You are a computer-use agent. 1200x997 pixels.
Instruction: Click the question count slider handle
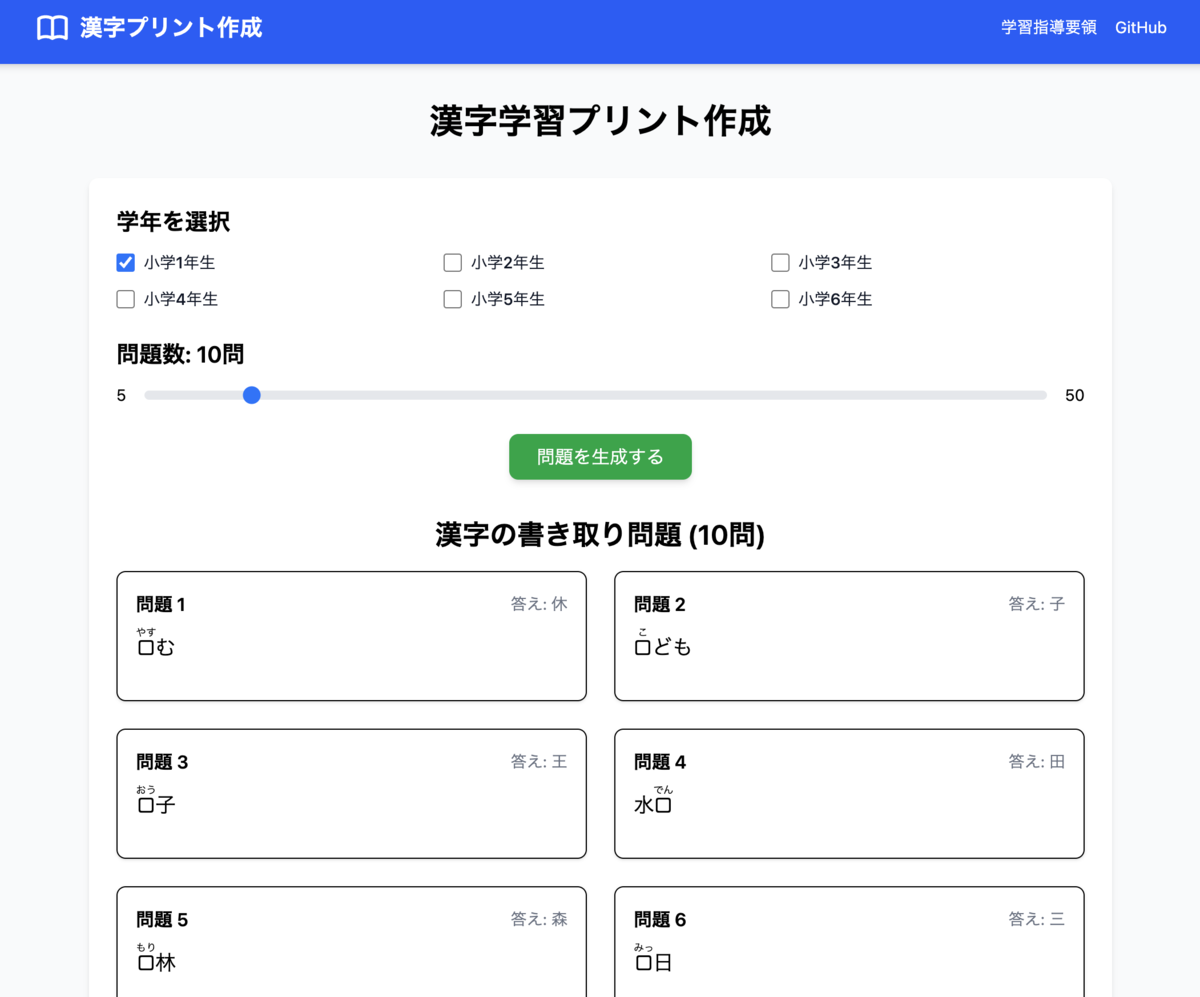tap(251, 395)
